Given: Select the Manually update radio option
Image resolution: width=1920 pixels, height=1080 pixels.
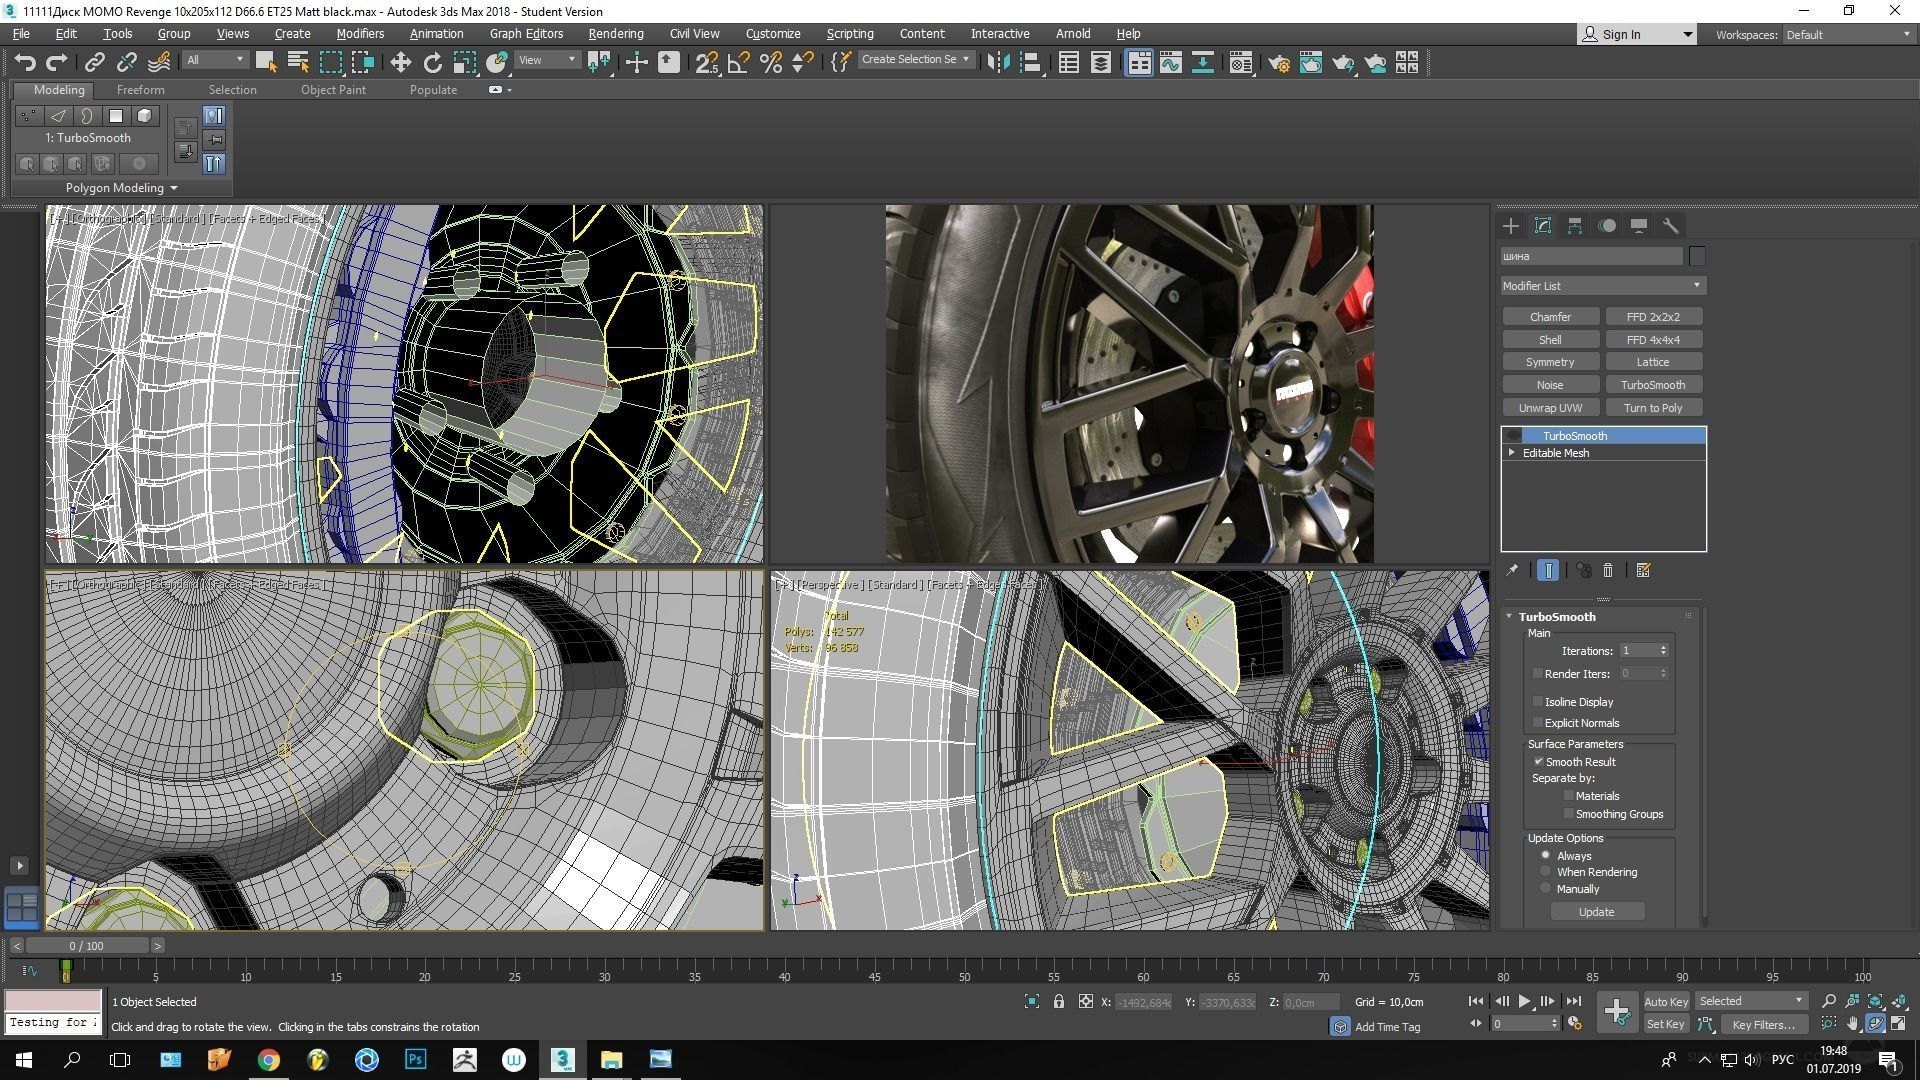Looking at the screenshot, I should 1546,889.
